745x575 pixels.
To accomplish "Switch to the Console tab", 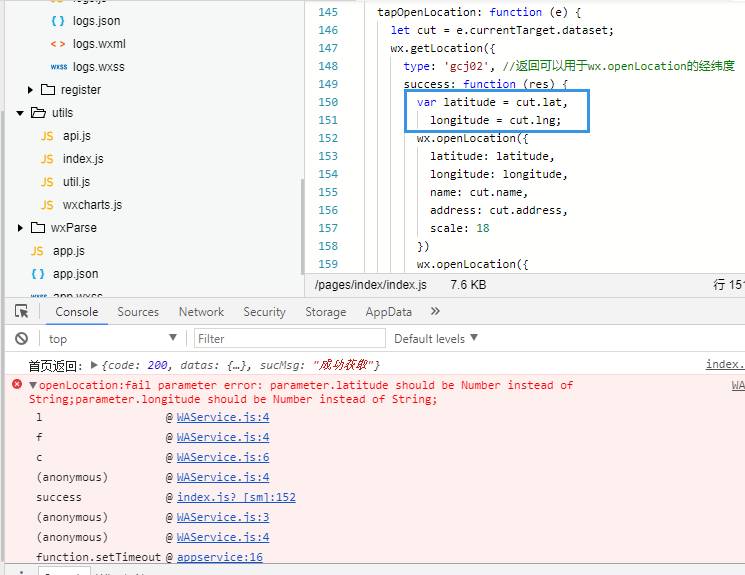I will [77, 312].
